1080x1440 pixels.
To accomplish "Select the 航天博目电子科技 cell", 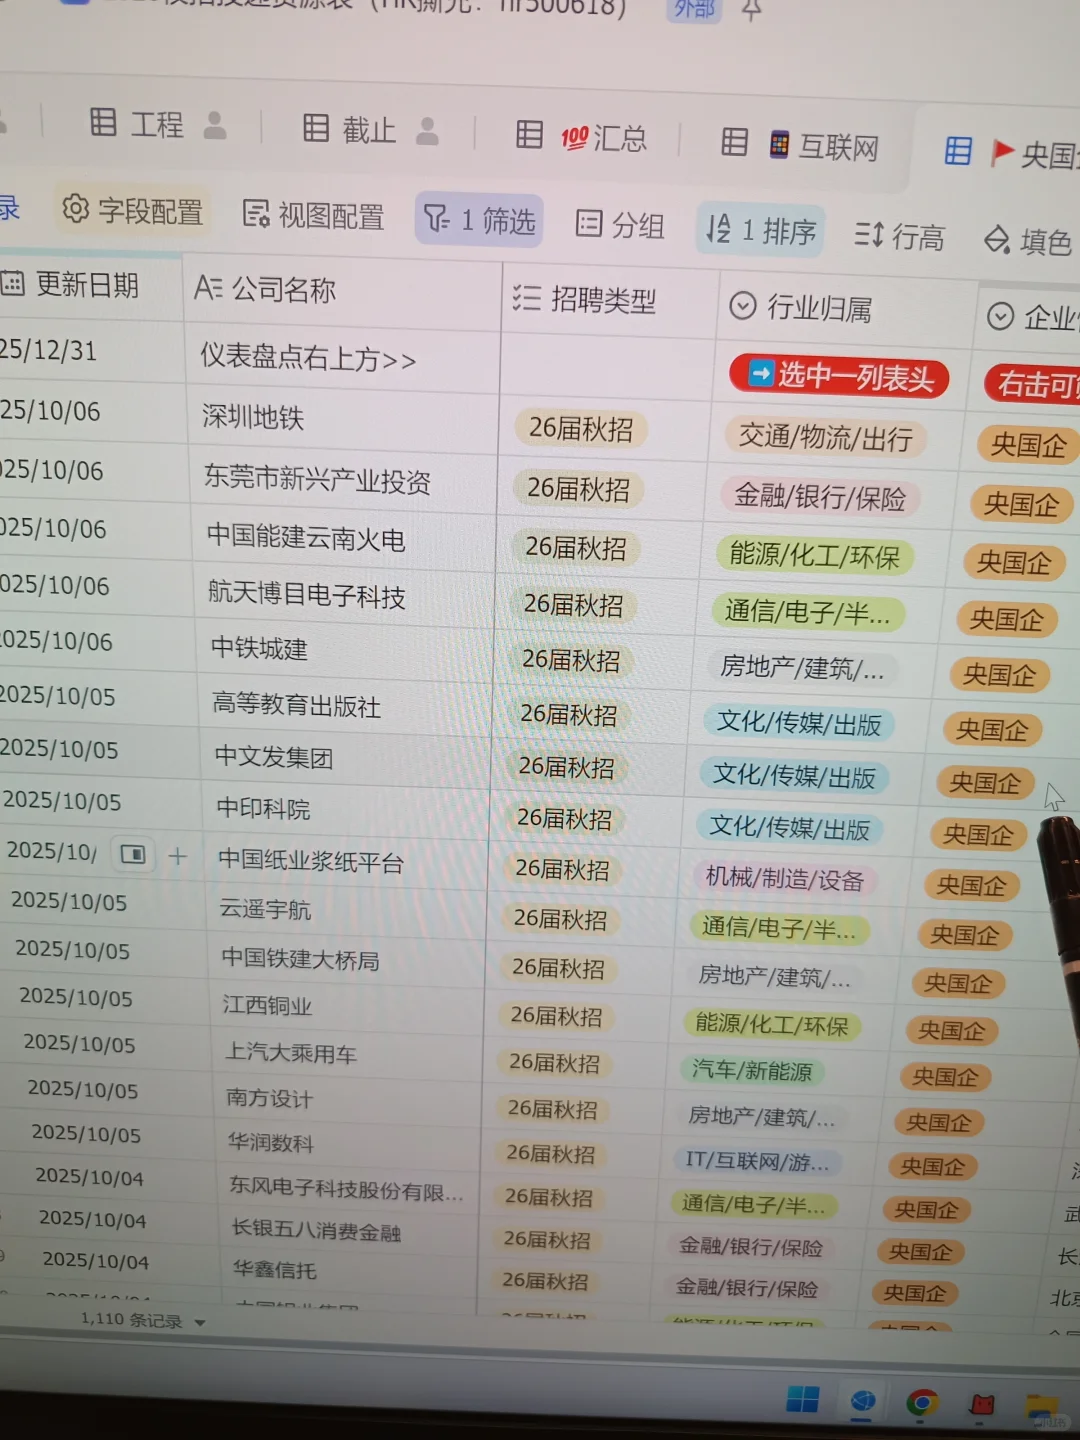I will (x=344, y=595).
